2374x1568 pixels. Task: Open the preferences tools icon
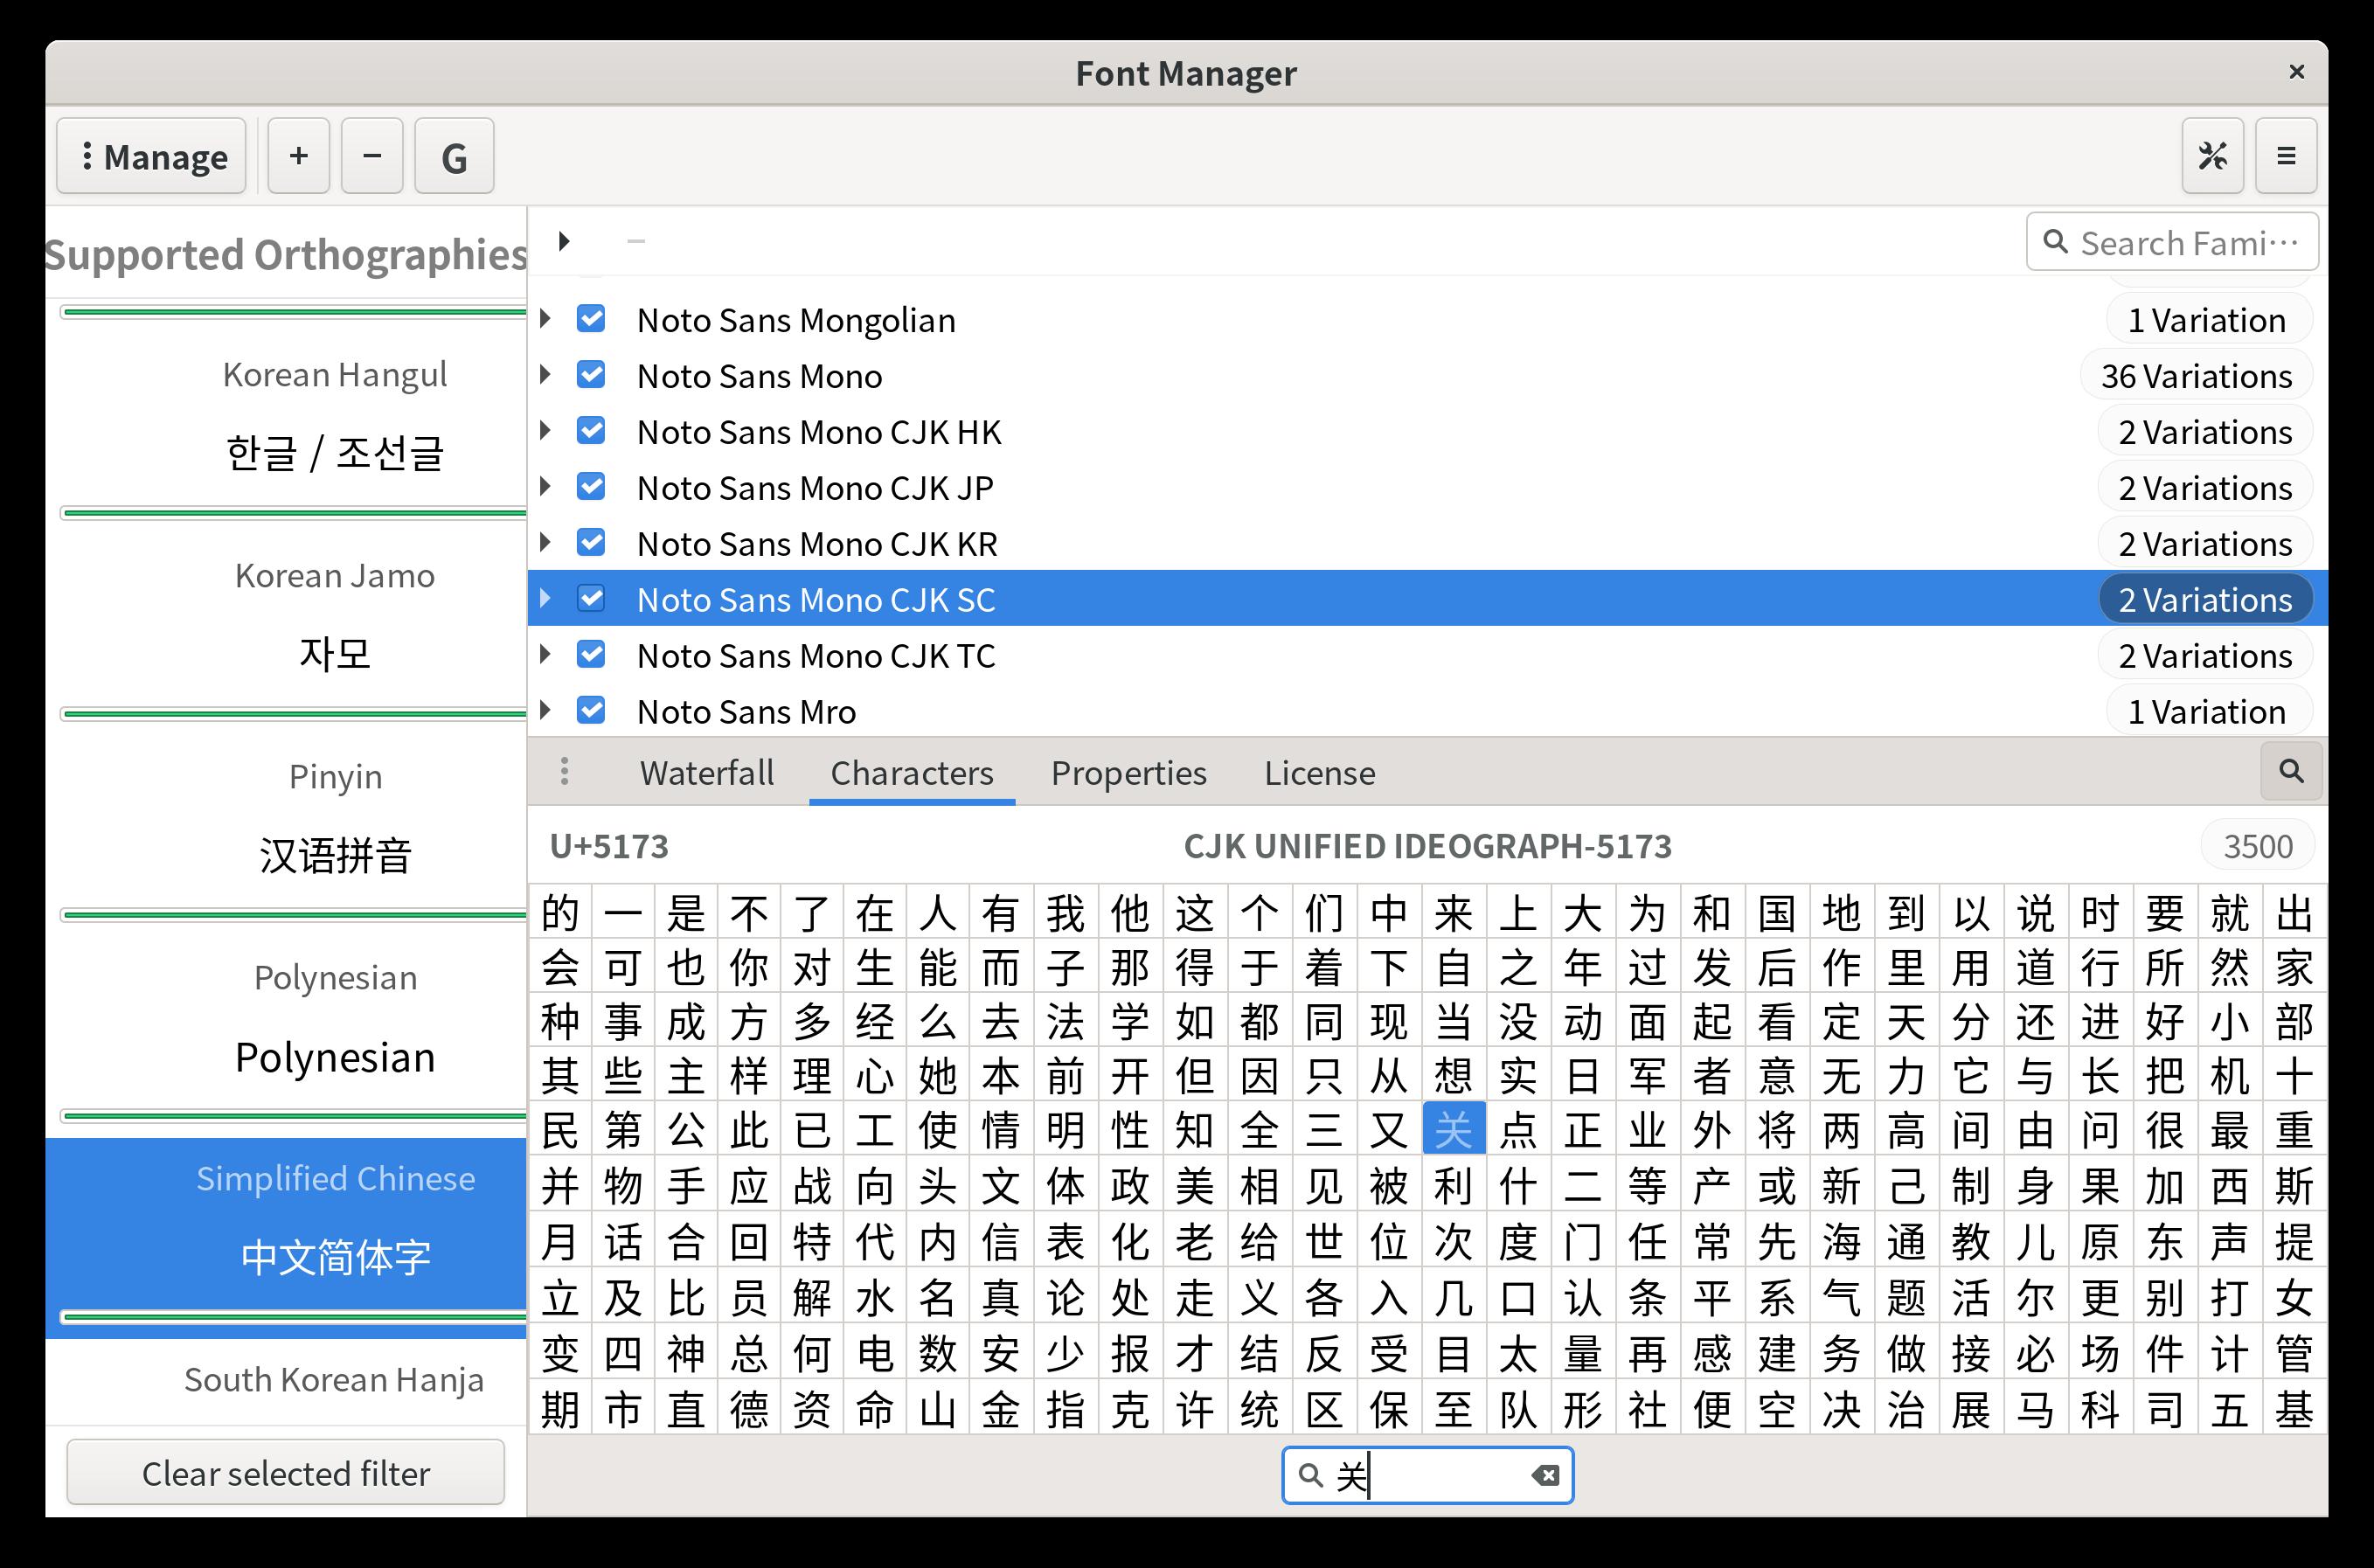click(x=2212, y=156)
